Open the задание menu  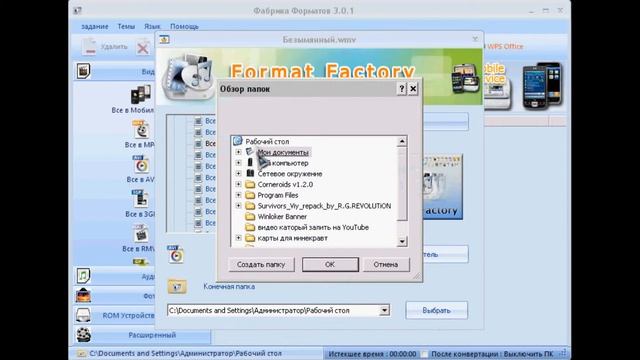95,27
